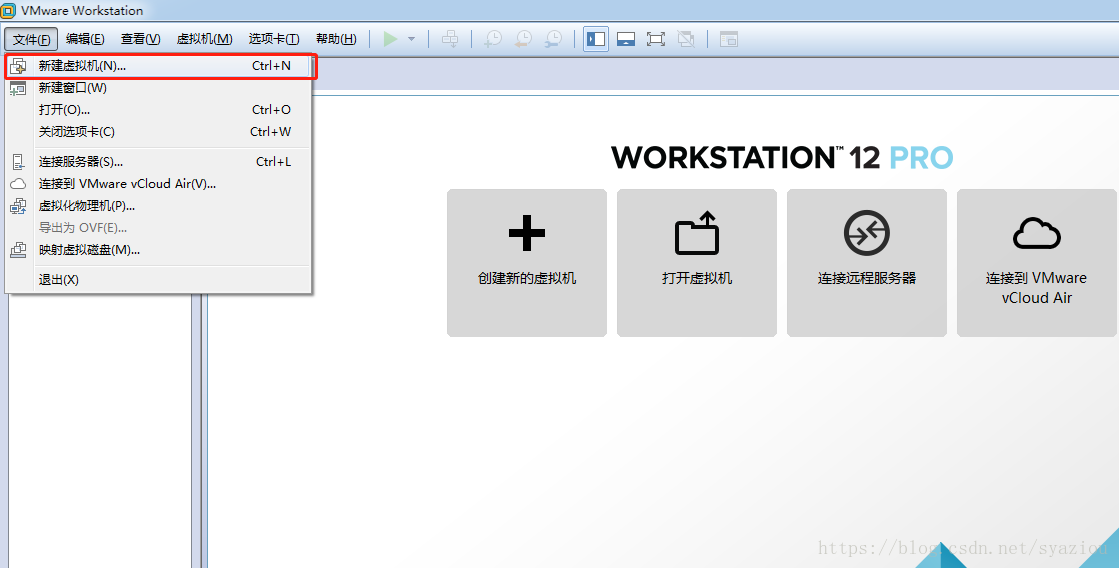Click the new window menu icon
Screen dimensions: 1119x568
coord(18,88)
